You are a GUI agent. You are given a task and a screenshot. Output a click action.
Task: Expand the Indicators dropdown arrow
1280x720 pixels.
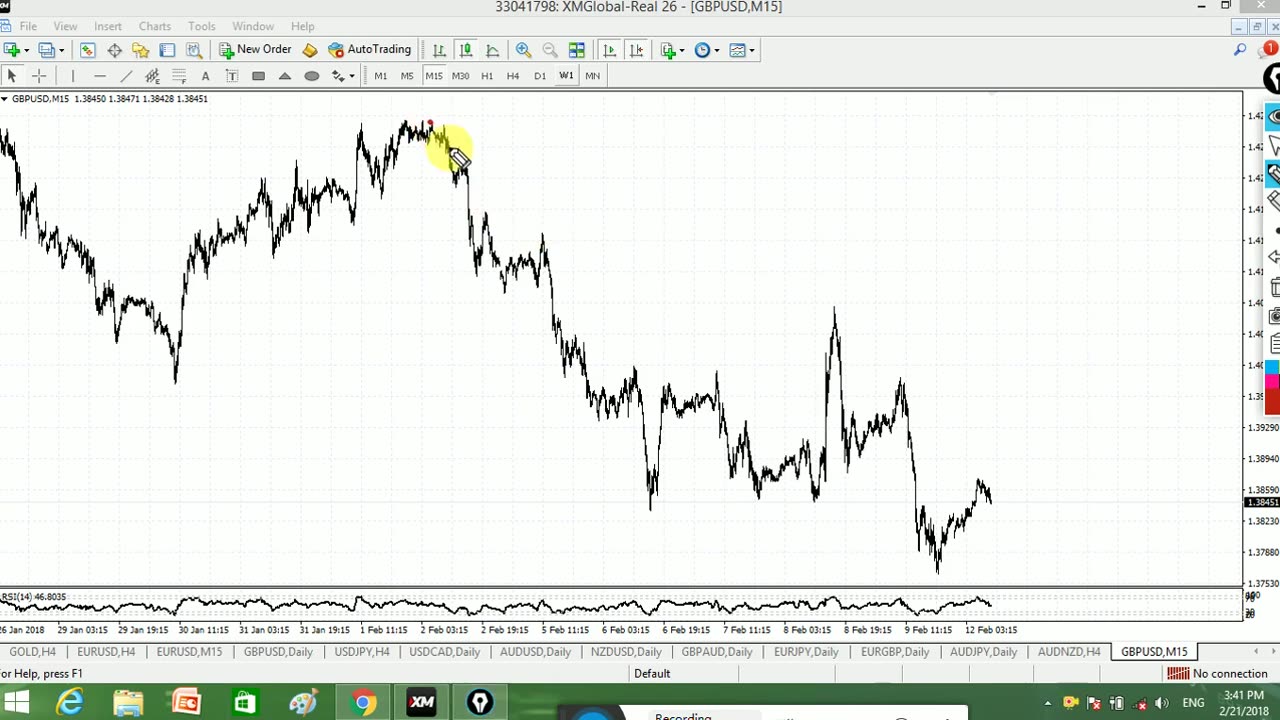pos(682,50)
